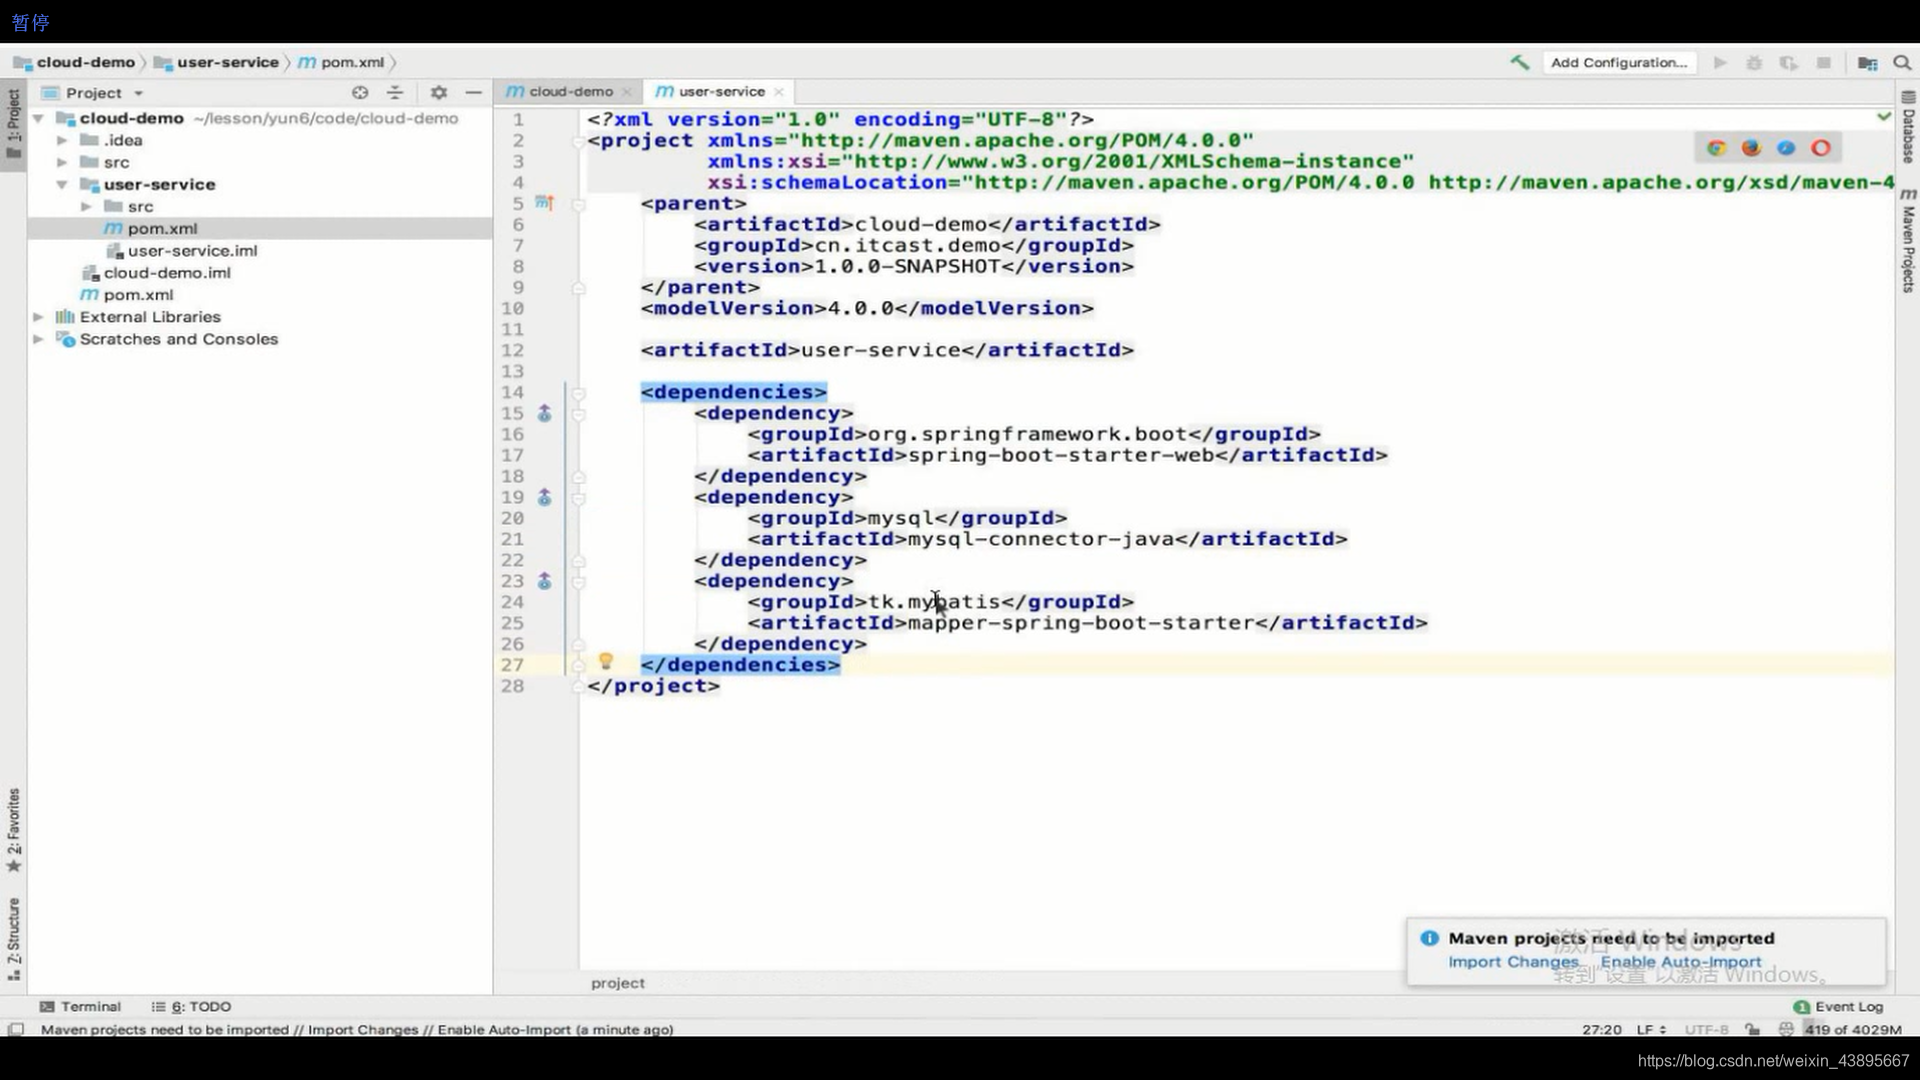Select the cloud-demo tab in editor

point(571,91)
